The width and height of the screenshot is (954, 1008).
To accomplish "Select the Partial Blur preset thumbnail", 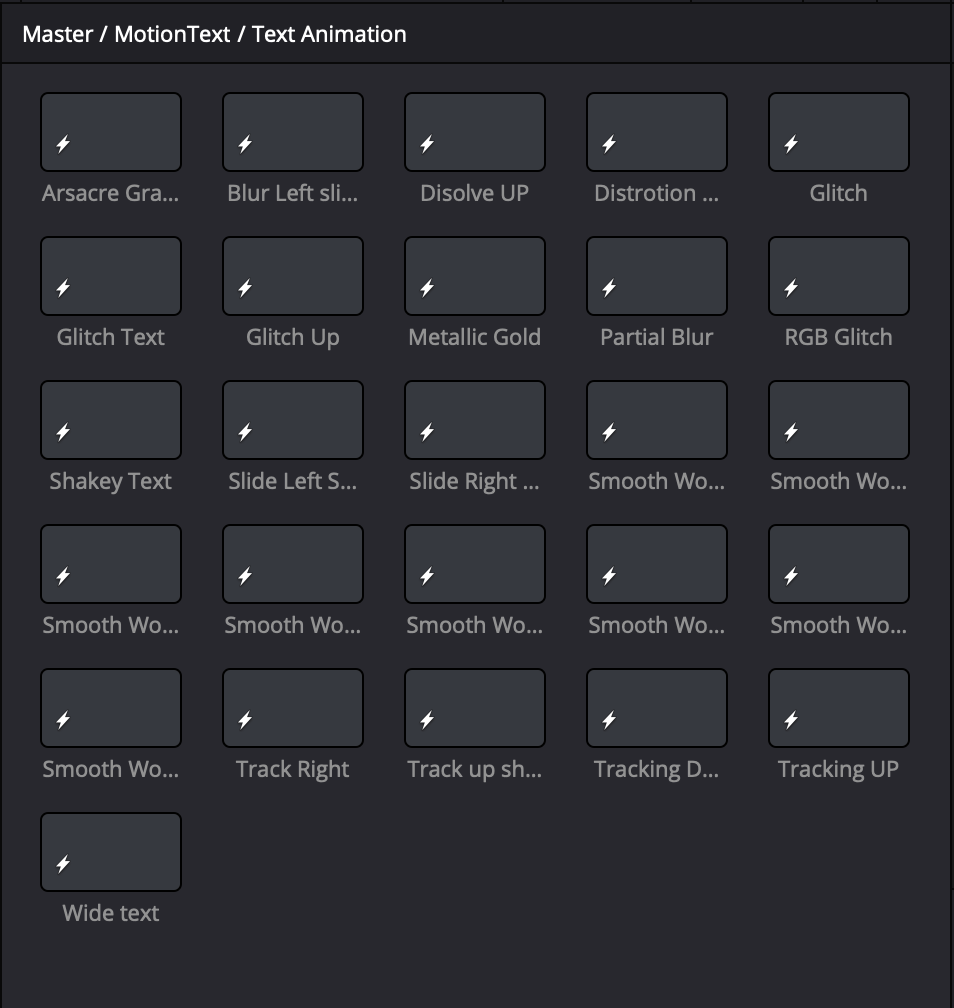I will click(x=657, y=276).
